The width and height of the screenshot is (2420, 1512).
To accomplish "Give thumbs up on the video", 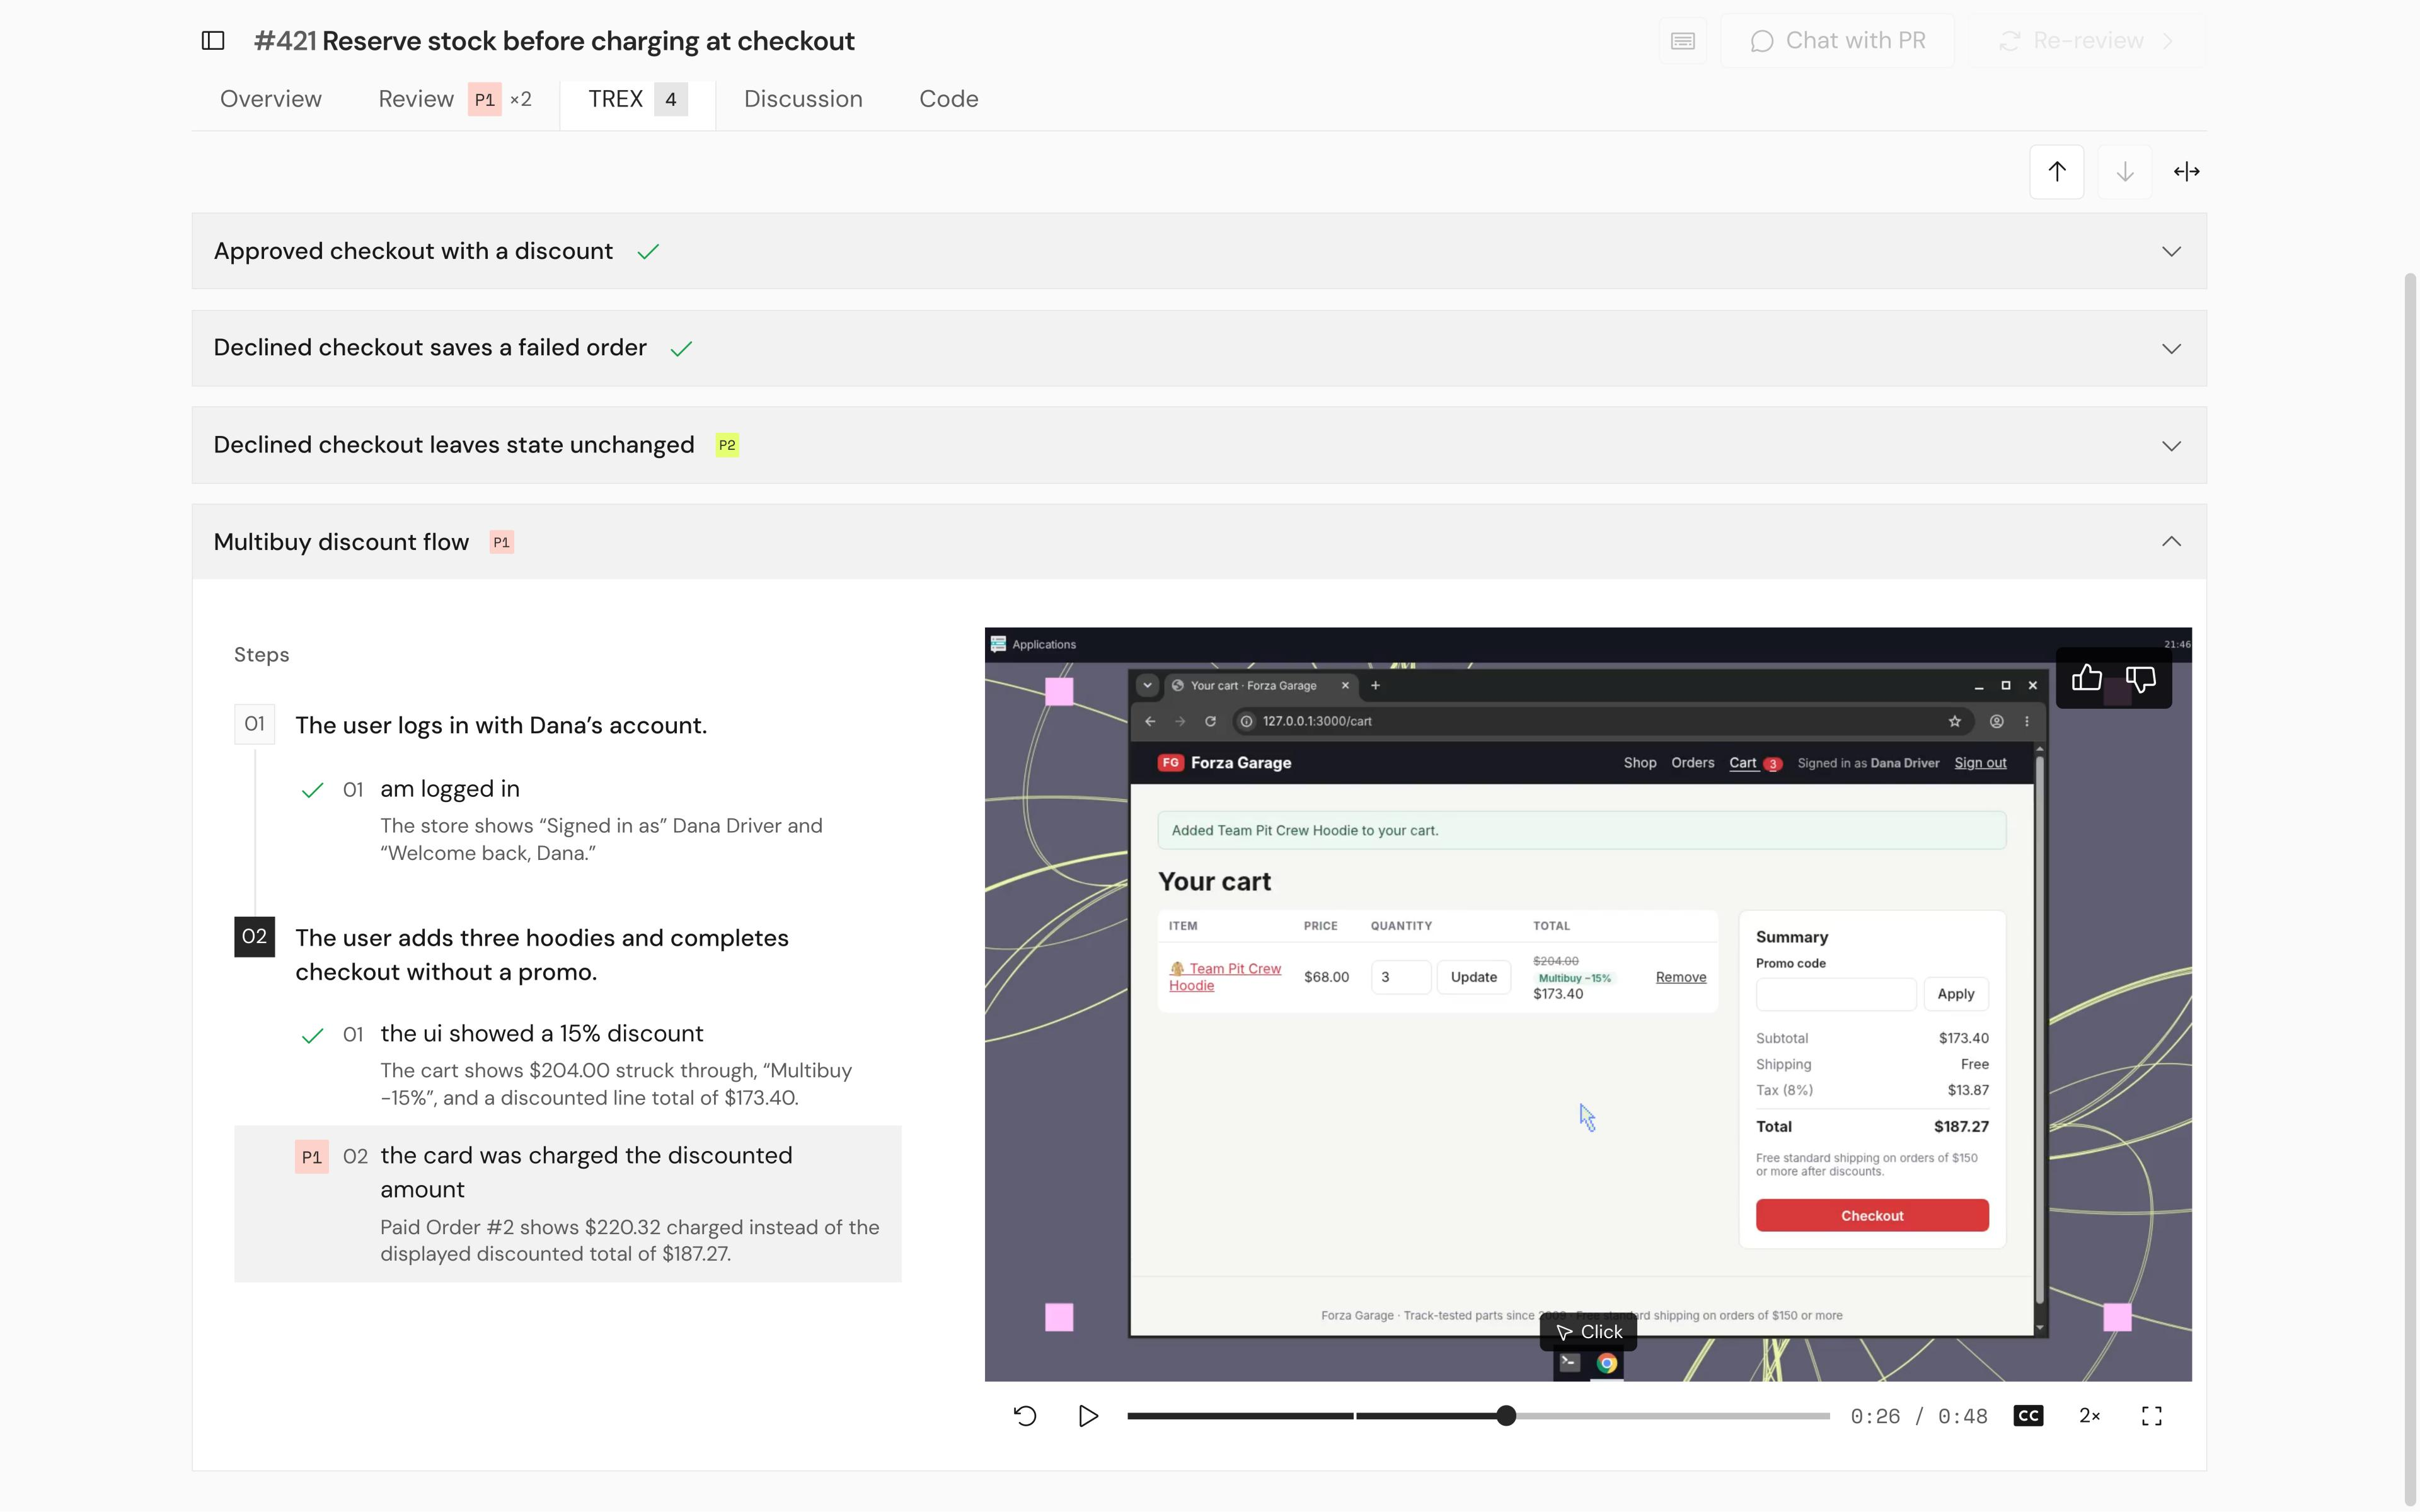I will click(2086, 679).
